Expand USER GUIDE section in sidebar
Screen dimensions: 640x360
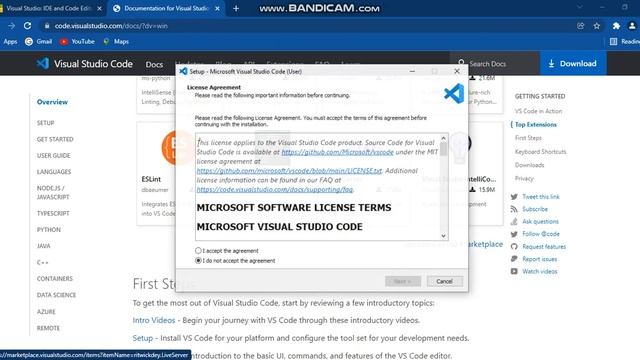[x=53, y=156]
